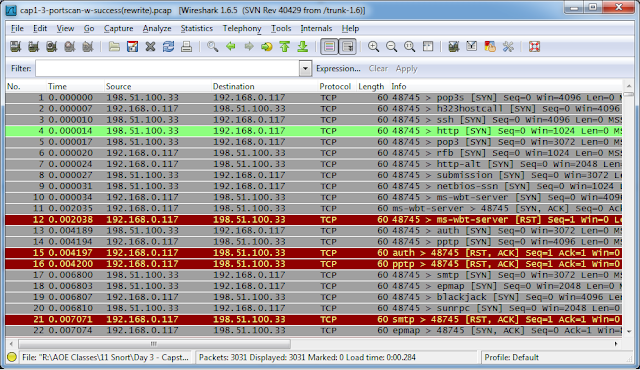Open the Go menu
This screenshot has height=370, width=640.
click(89, 29)
